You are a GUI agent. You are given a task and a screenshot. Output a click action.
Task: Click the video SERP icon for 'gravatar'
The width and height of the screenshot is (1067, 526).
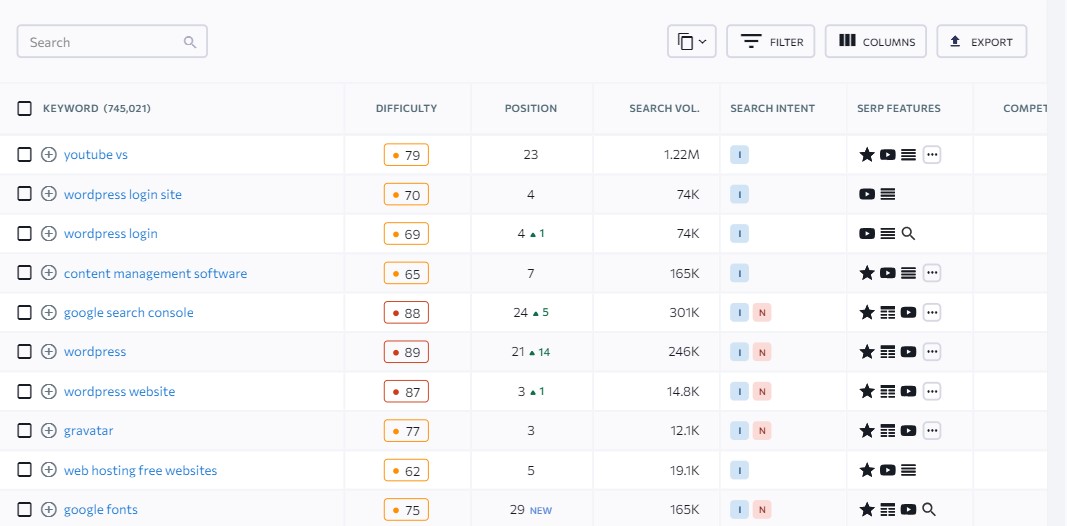908,431
